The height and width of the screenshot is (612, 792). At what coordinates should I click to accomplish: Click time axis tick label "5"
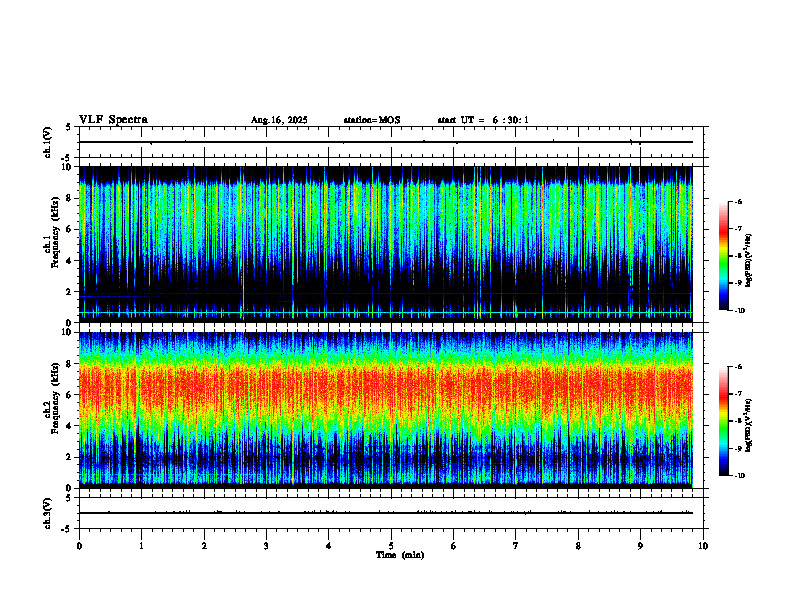click(x=391, y=546)
